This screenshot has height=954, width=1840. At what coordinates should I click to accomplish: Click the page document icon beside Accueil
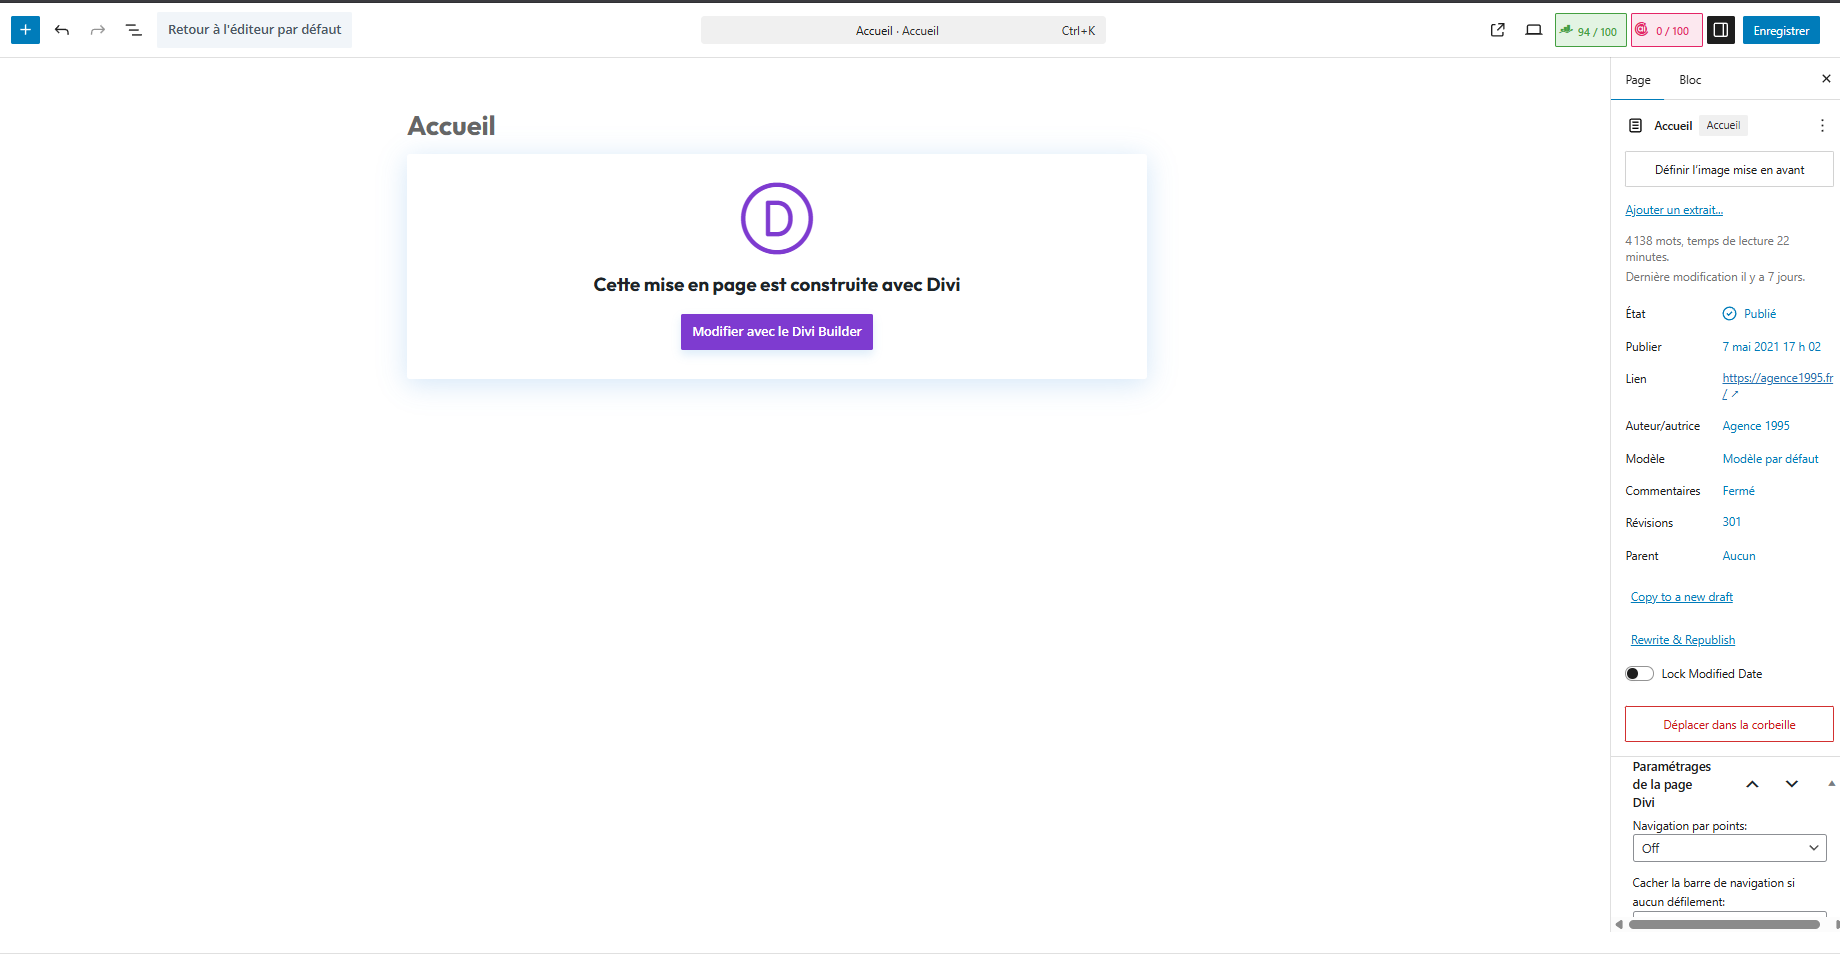[x=1636, y=126]
